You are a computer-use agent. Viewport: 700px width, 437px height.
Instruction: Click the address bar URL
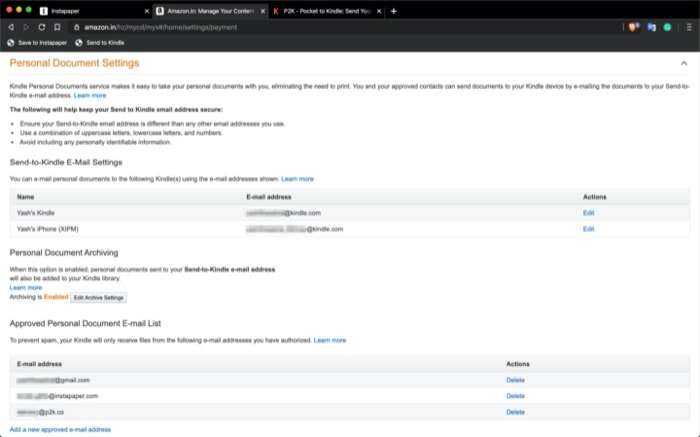point(161,27)
